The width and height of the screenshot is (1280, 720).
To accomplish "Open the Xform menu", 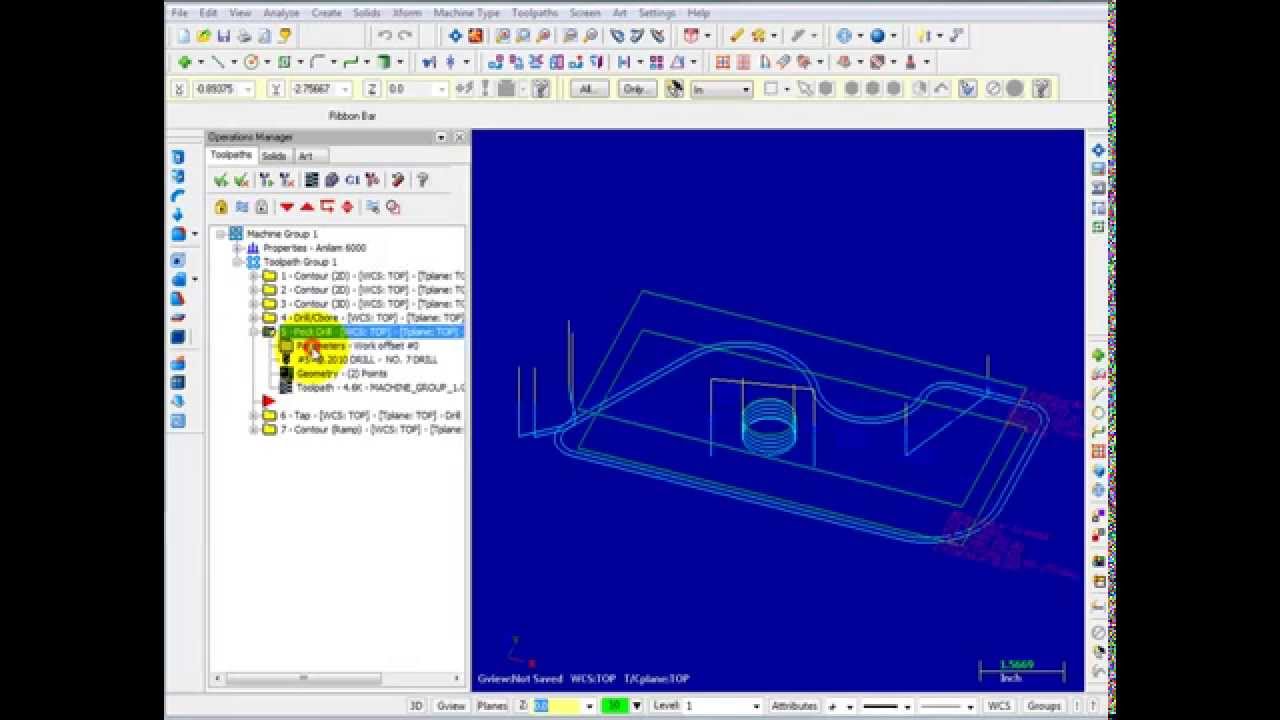I will click(x=407, y=13).
